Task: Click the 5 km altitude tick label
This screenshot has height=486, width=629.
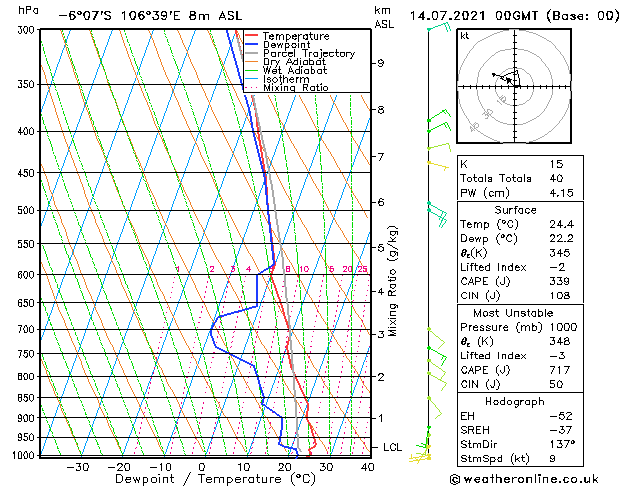Action: tap(380, 248)
